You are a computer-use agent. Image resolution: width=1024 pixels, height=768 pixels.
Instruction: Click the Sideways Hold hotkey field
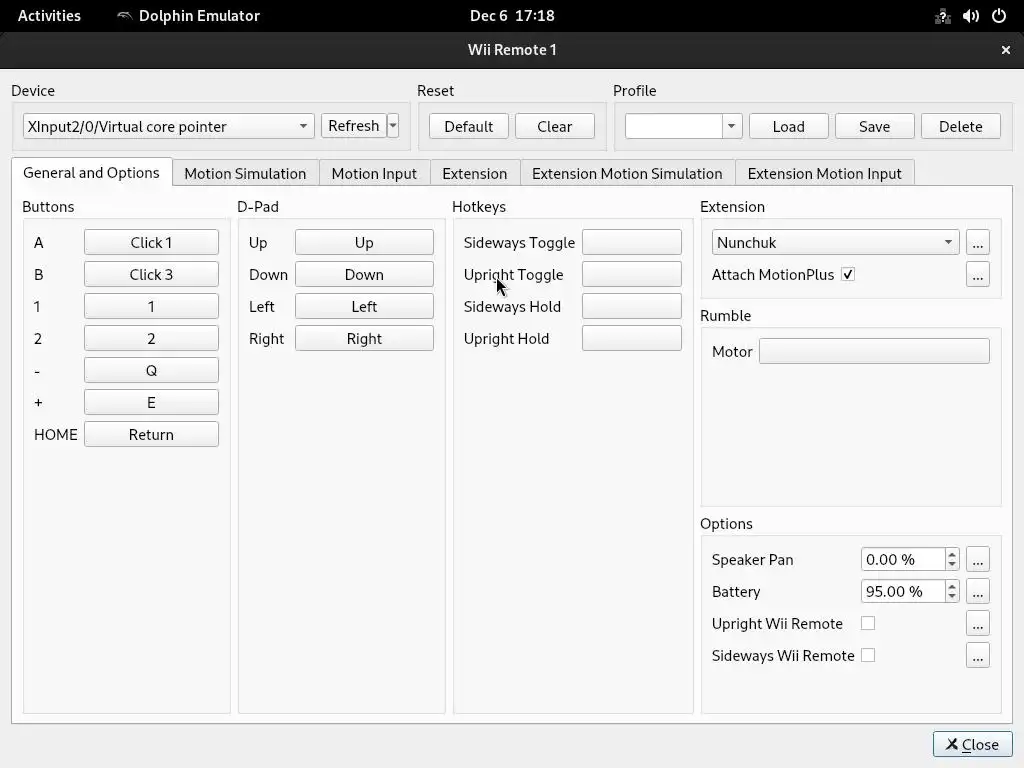(632, 306)
